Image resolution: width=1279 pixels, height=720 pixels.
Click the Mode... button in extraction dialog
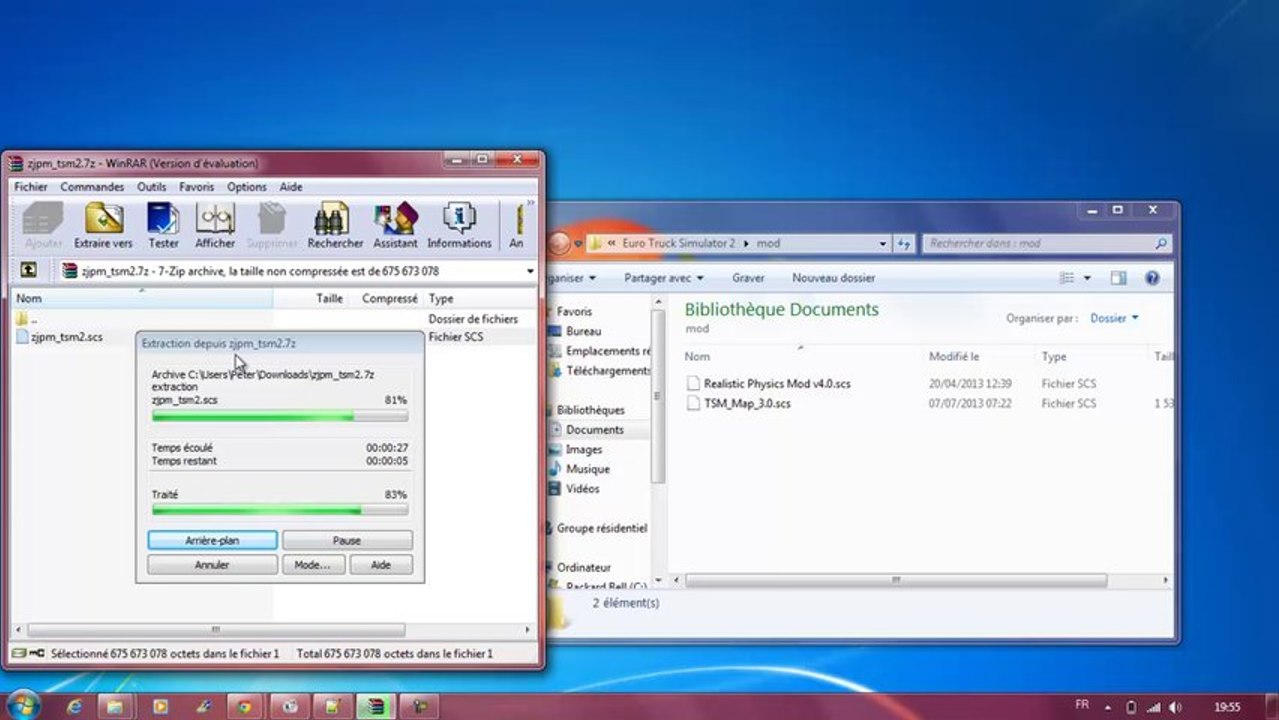(313, 565)
